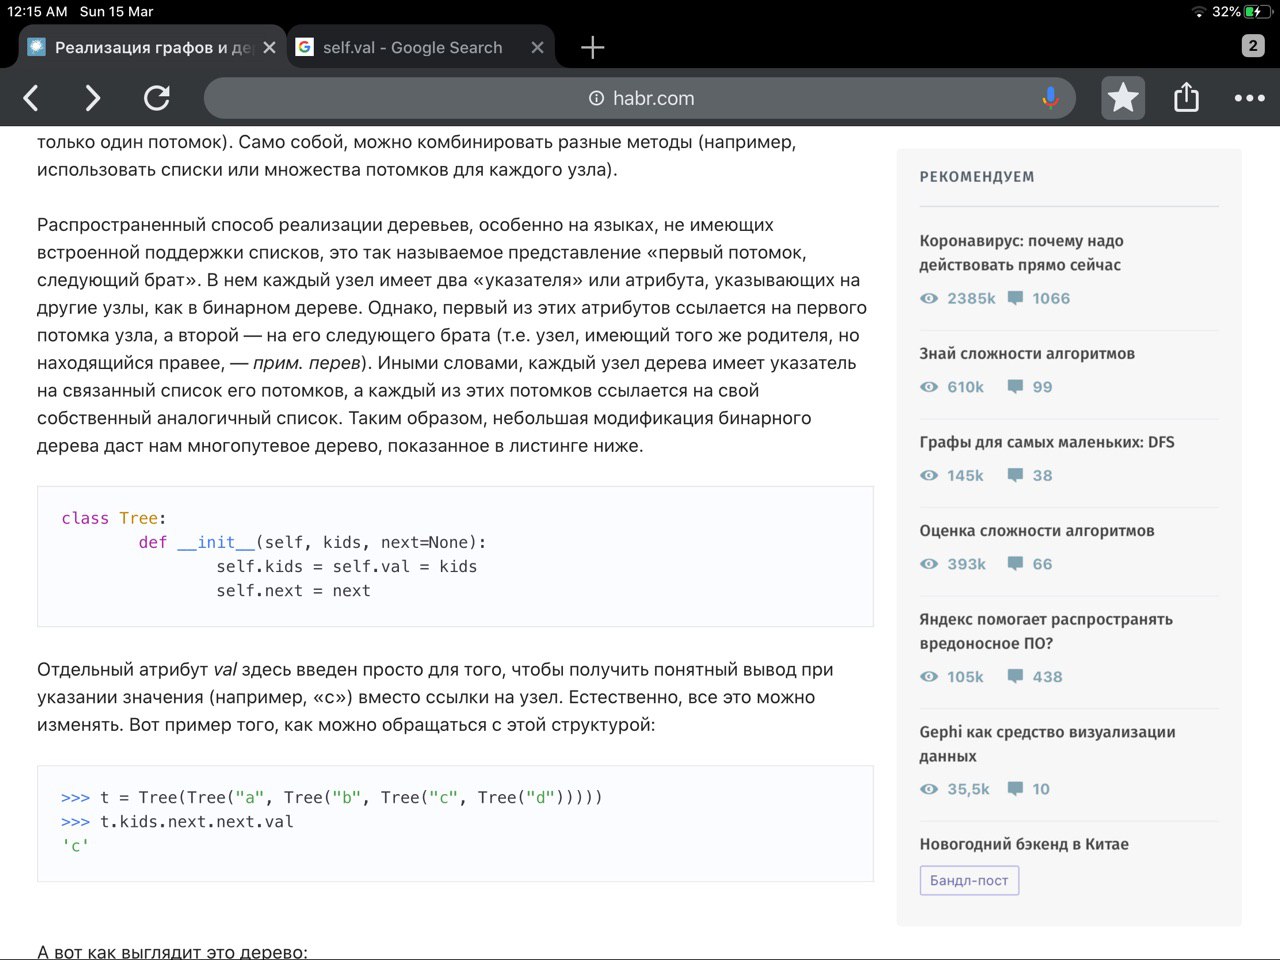
Task: Go forward to the next page
Action: click(x=92, y=98)
